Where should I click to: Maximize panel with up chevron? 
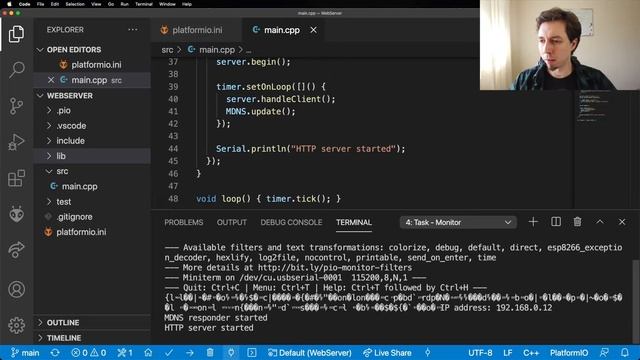pos(600,222)
